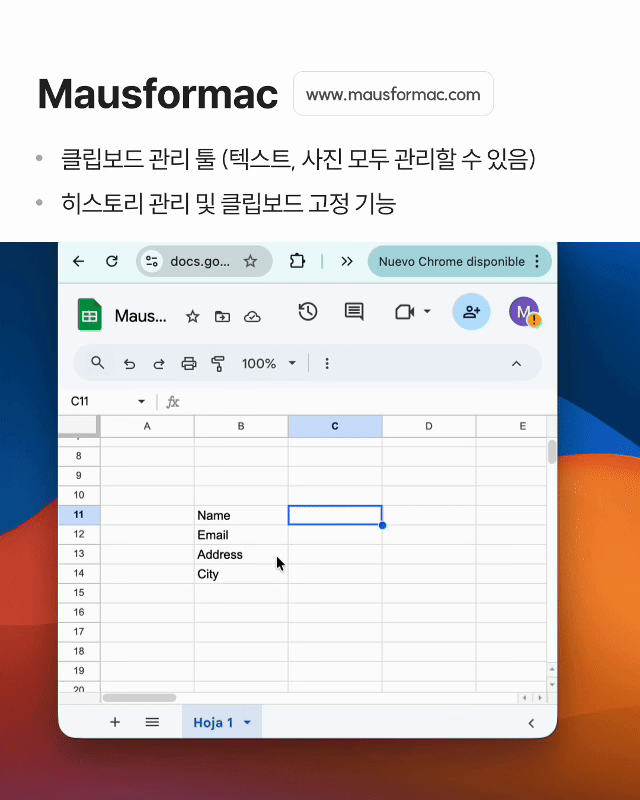Screen dimensions: 640x800
Task: Redo the last action
Action: click(x=159, y=364)
